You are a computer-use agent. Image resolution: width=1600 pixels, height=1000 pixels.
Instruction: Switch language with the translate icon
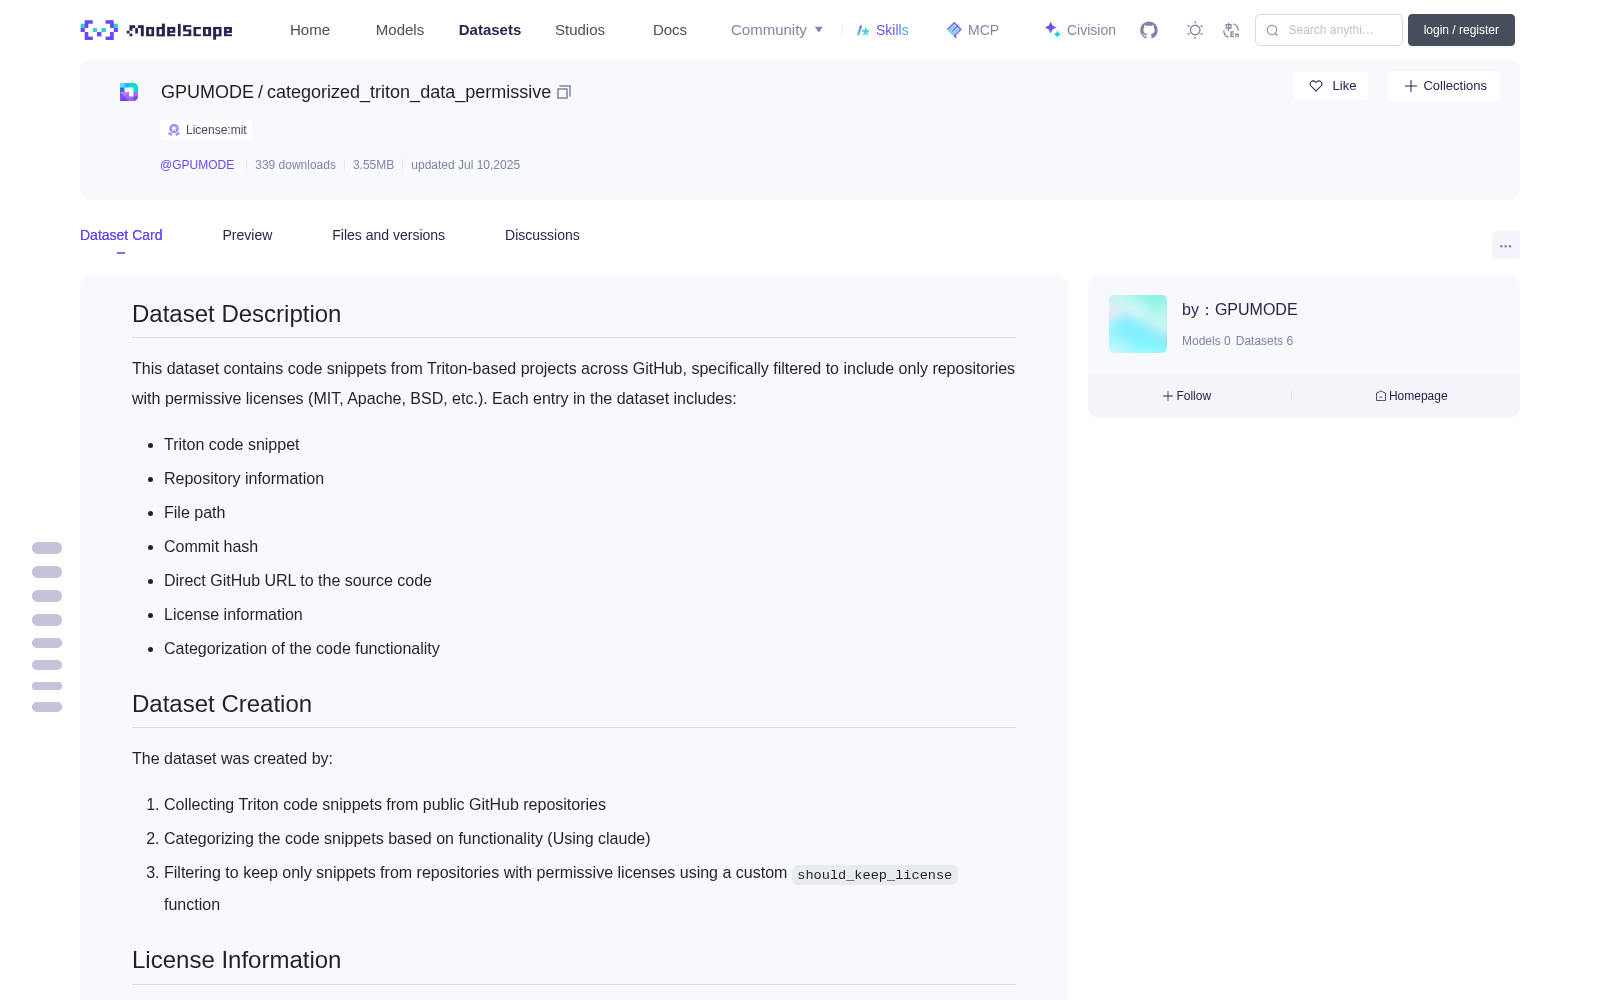pos(1231,30)
